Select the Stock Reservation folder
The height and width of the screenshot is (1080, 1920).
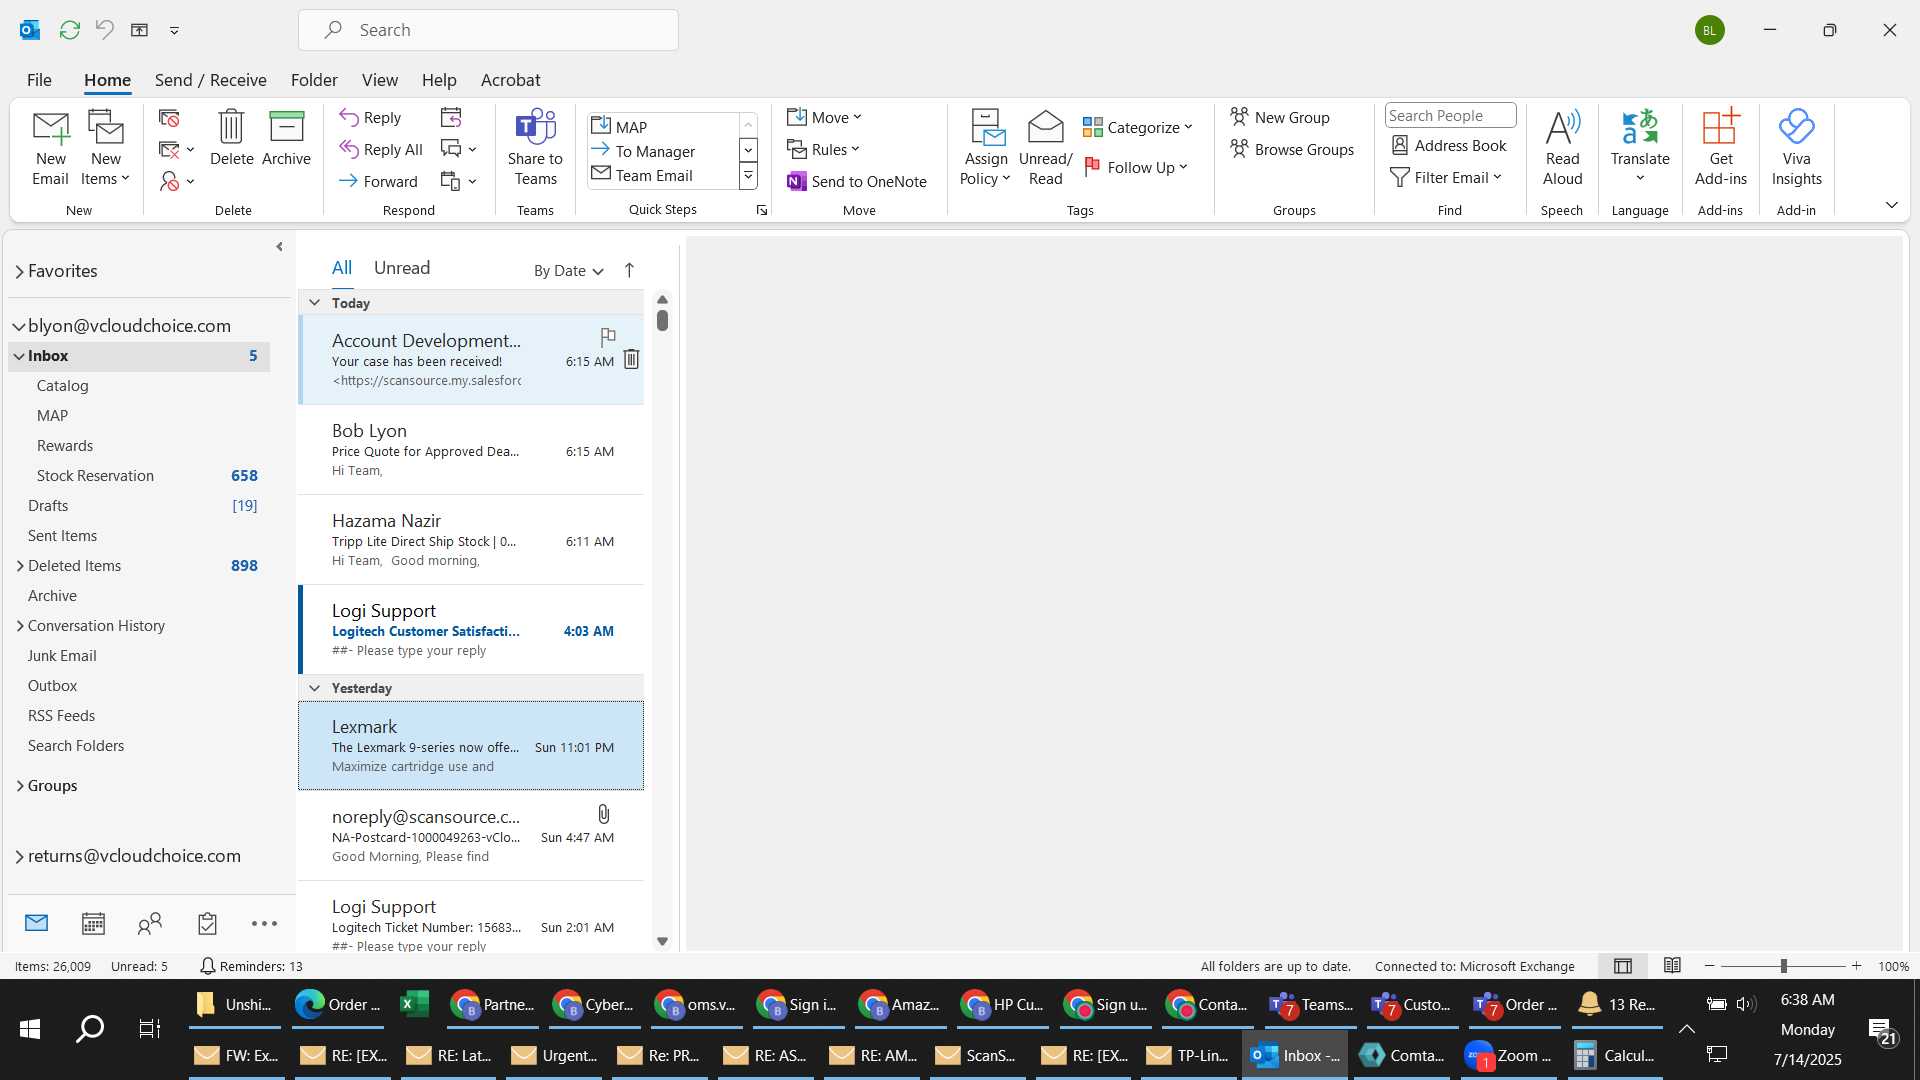pos(140,476)
